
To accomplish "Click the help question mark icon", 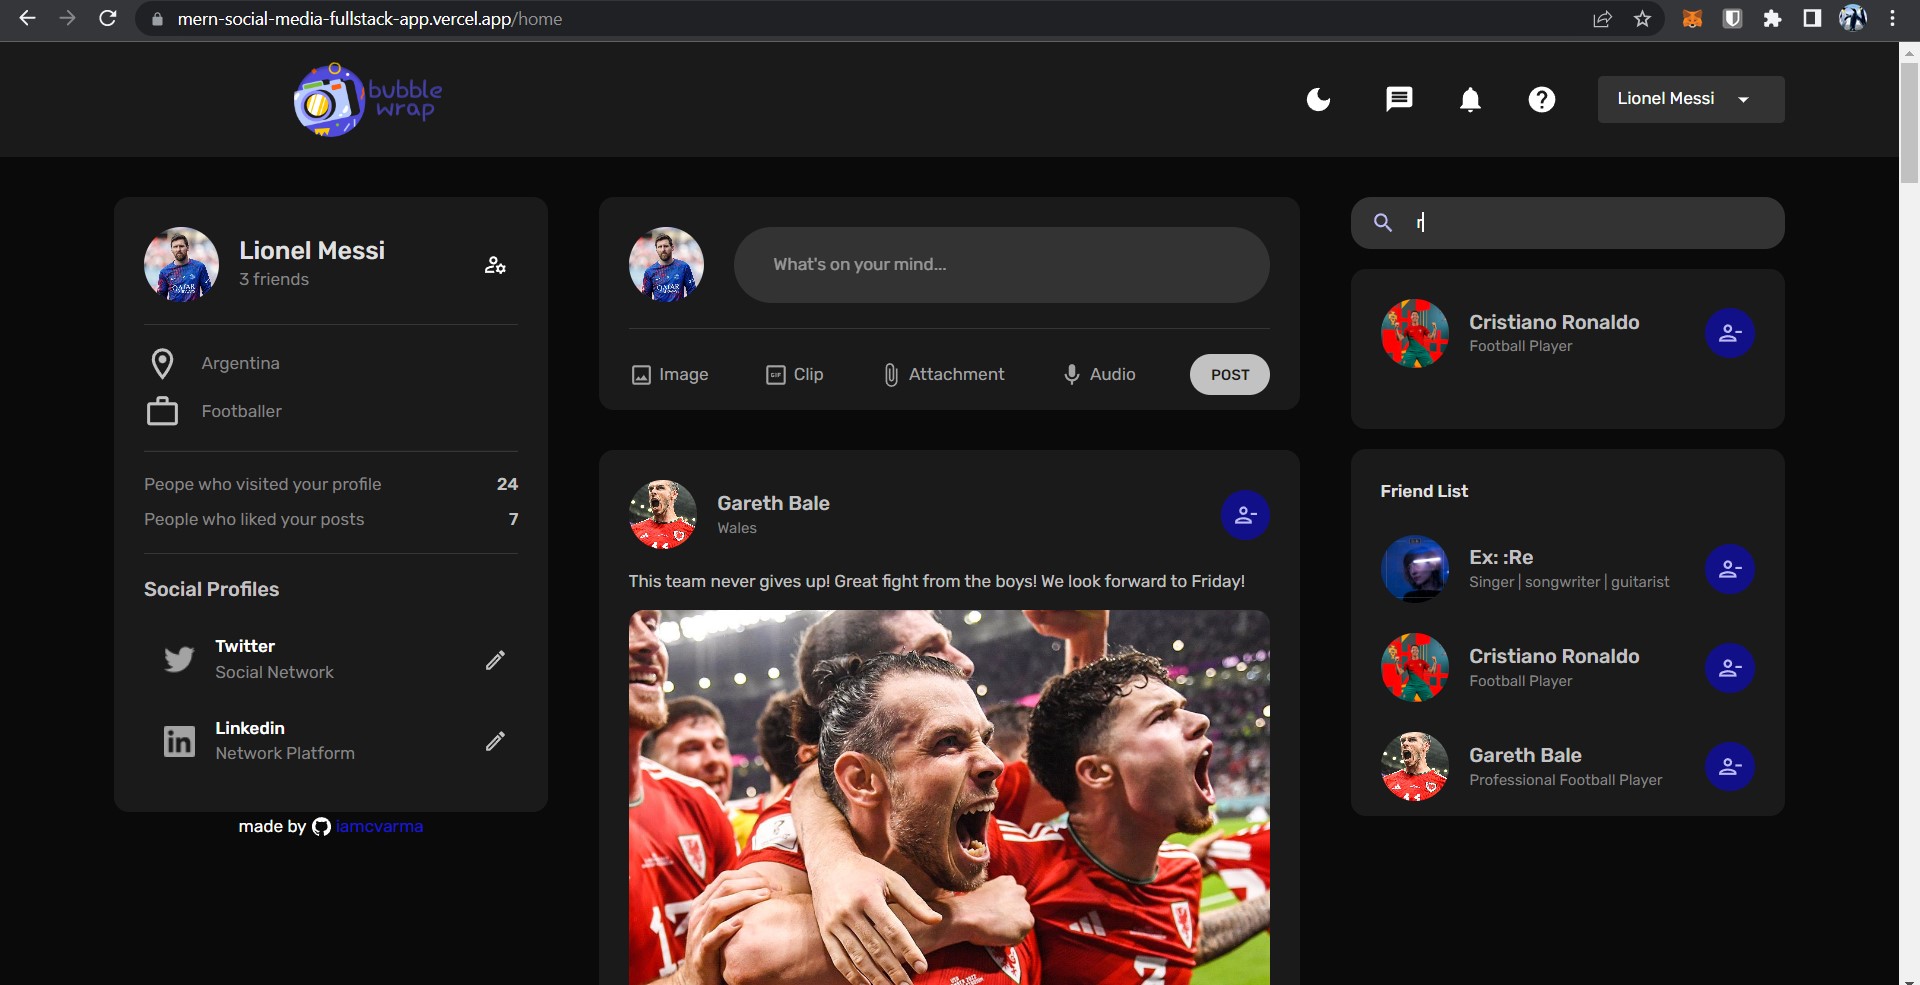I will [1541, 99].
